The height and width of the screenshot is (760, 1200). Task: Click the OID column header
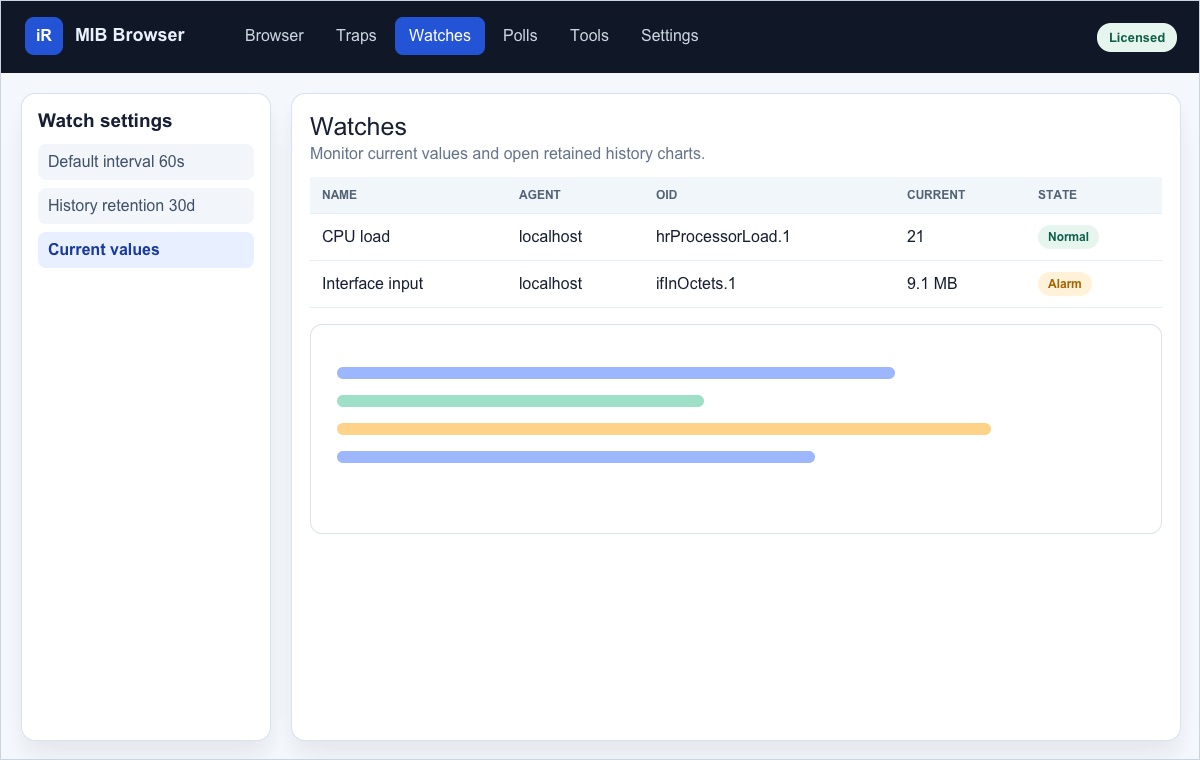(x=667, y=195)
